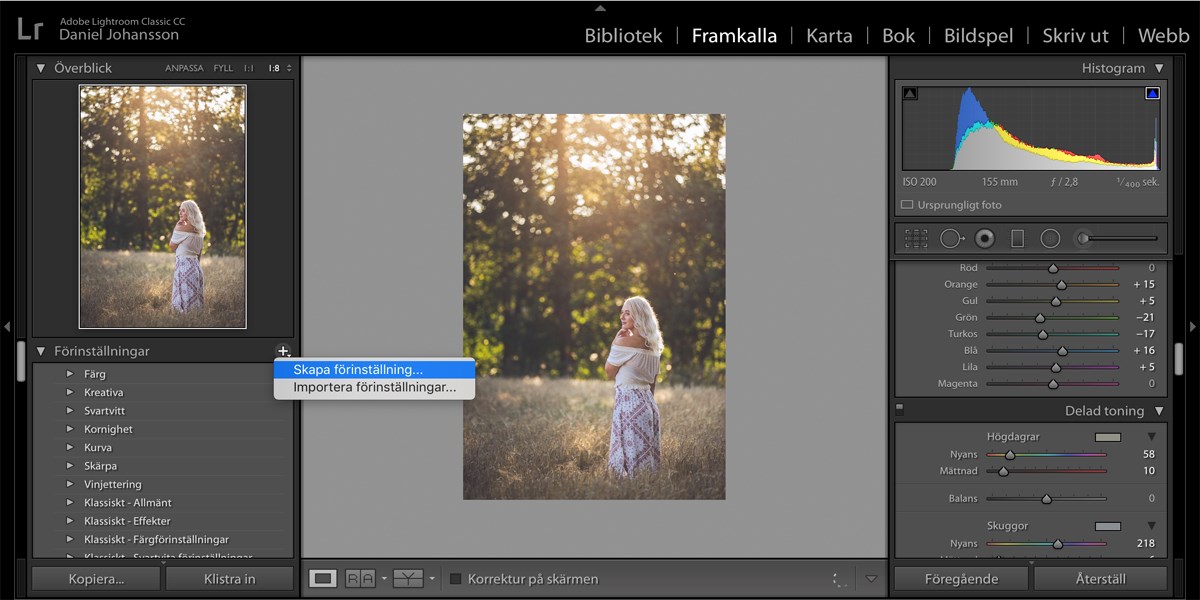
Task: Switch to before/after R A view
Action: click(x=360, y=578)
